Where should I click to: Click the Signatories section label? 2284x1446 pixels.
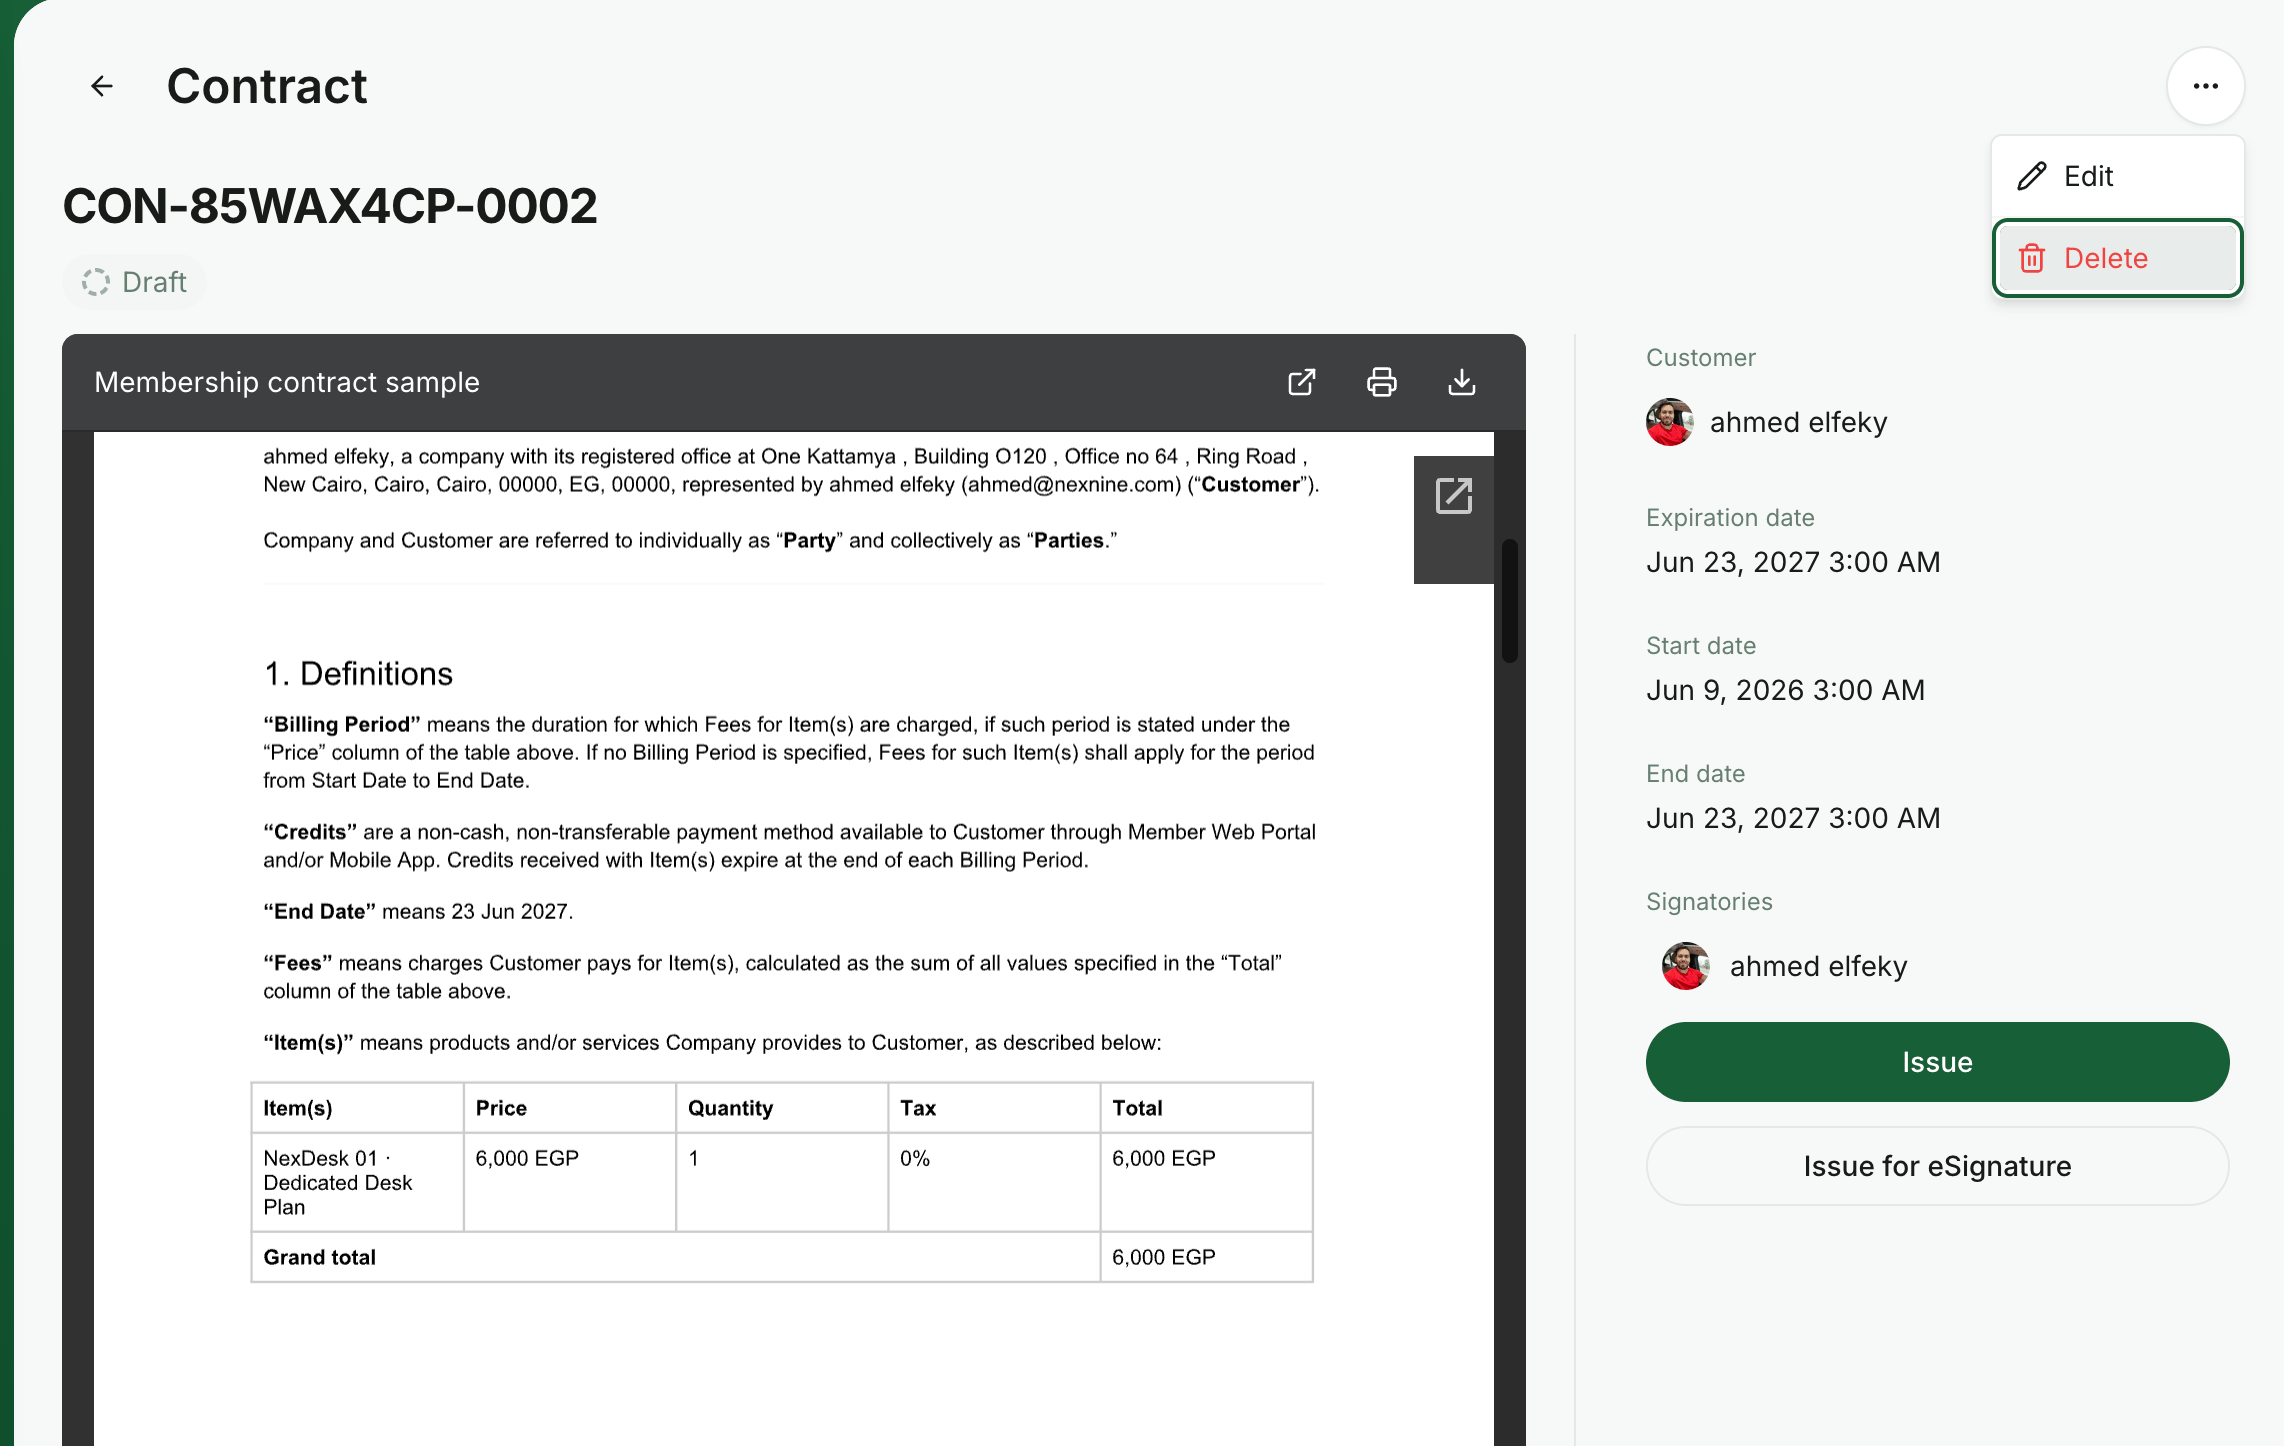(x=1709, y=902)
